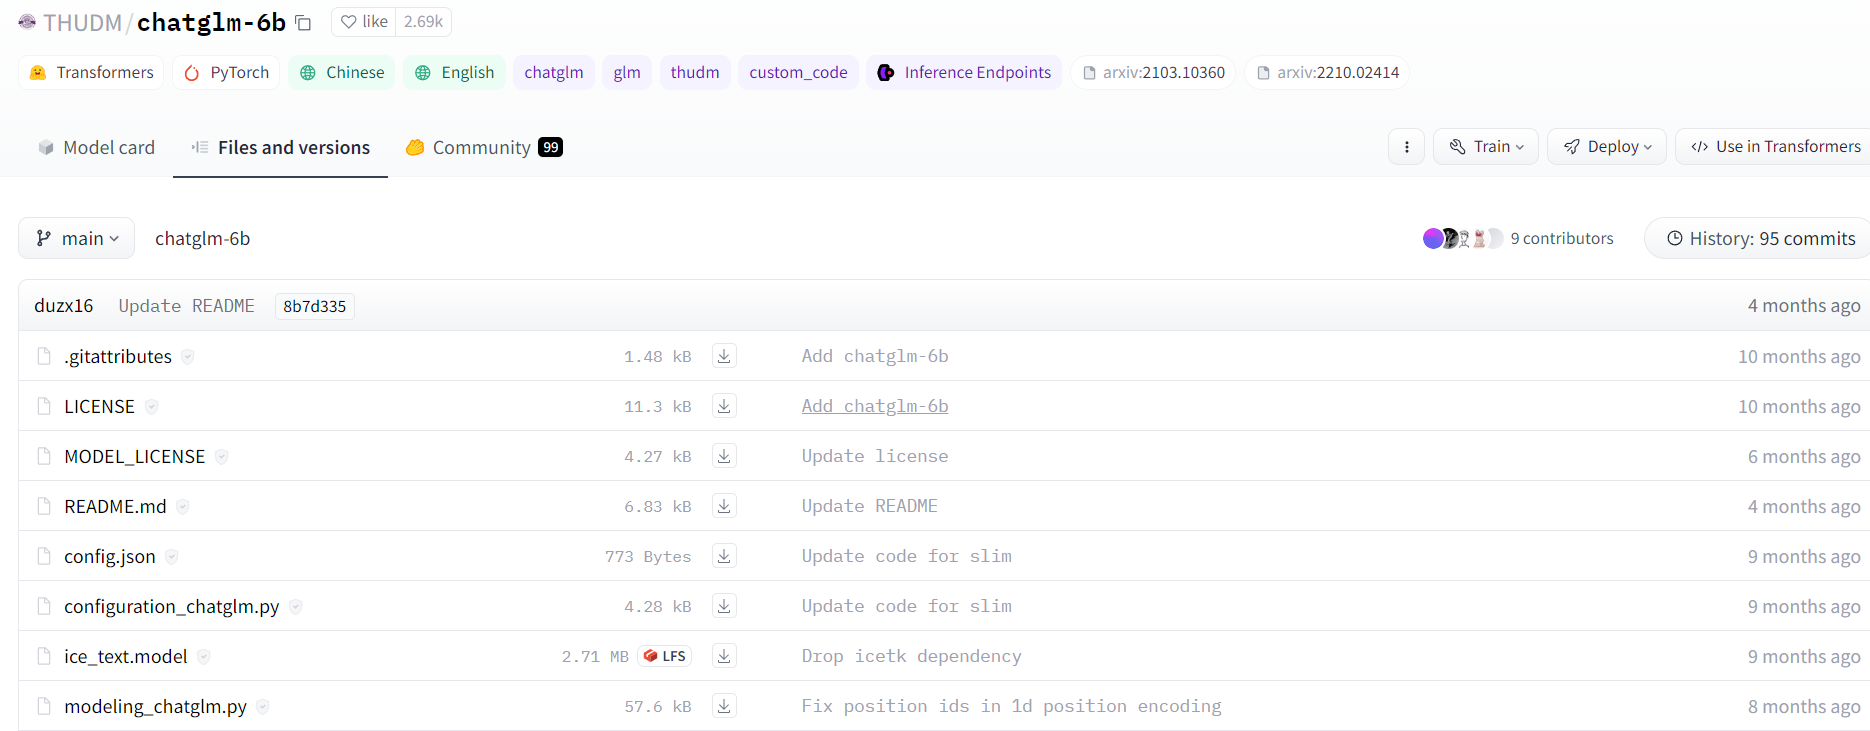Viewport: 1870px width, 731px height.
Task: Open the three-dot more options menu
Action: click(1406, 147)
